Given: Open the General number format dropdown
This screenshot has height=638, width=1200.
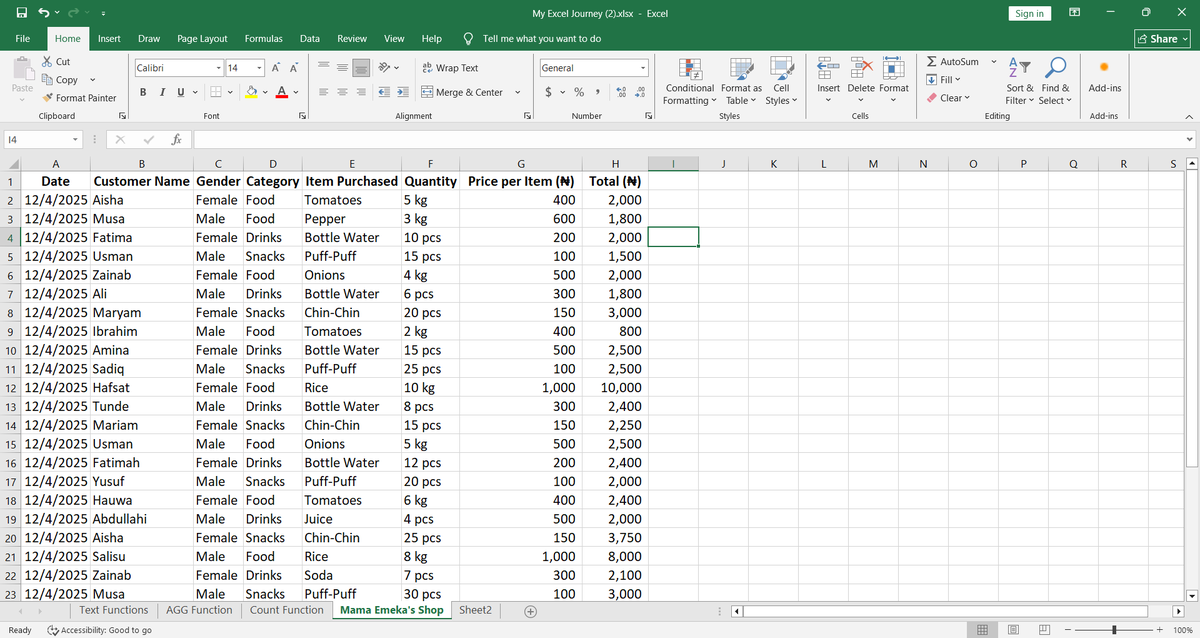Looking at the screenshot, I should (643, 68).
